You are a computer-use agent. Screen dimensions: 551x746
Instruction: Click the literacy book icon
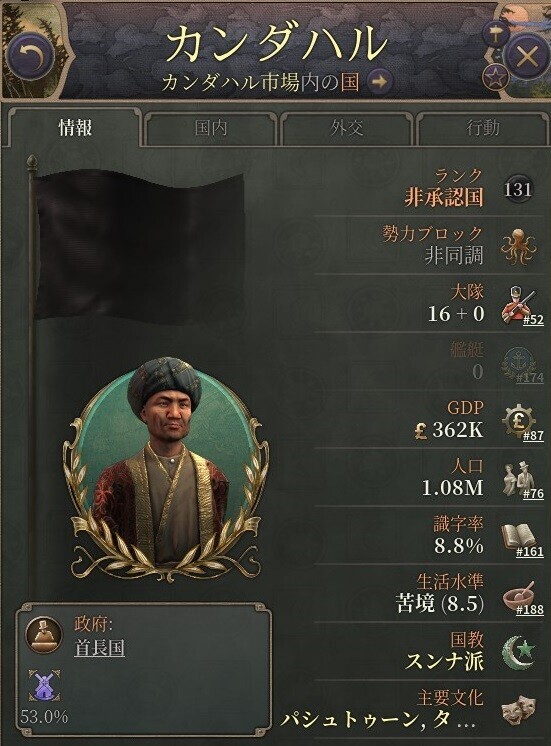coord(519,537)
